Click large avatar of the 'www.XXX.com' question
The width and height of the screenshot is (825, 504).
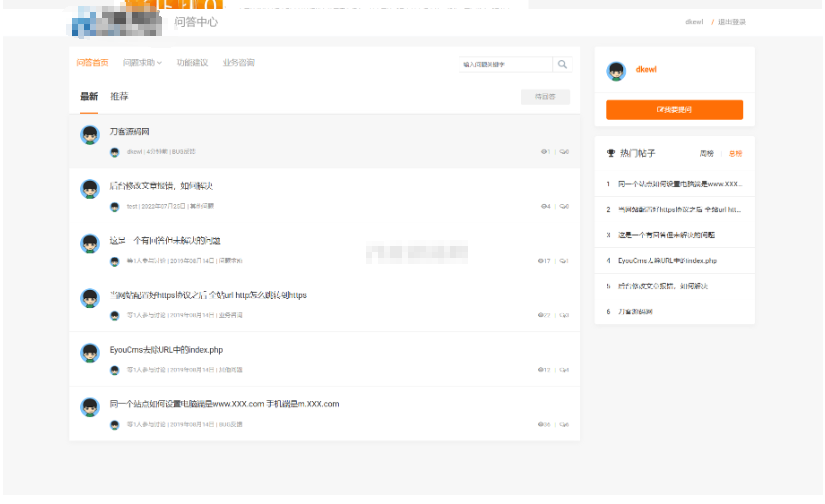(90, 407)
